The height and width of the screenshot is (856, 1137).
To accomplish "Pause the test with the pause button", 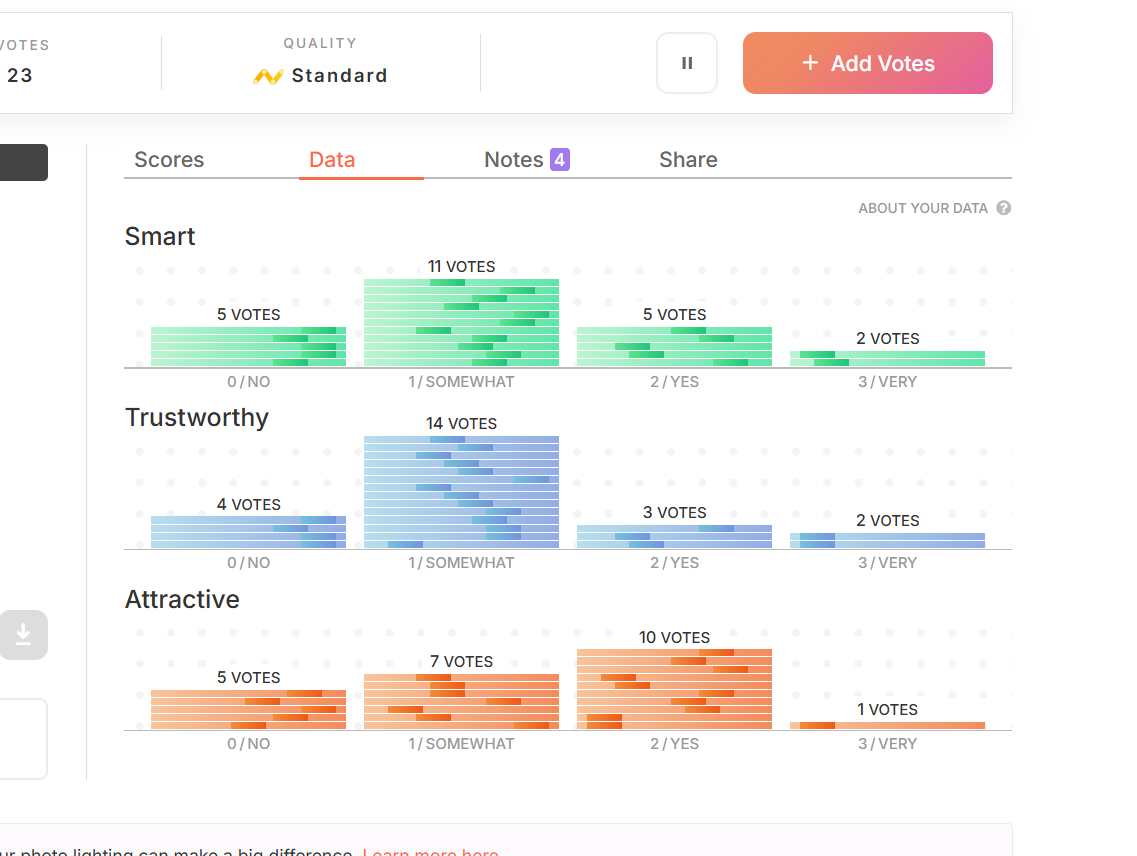I will click(687, 63).
